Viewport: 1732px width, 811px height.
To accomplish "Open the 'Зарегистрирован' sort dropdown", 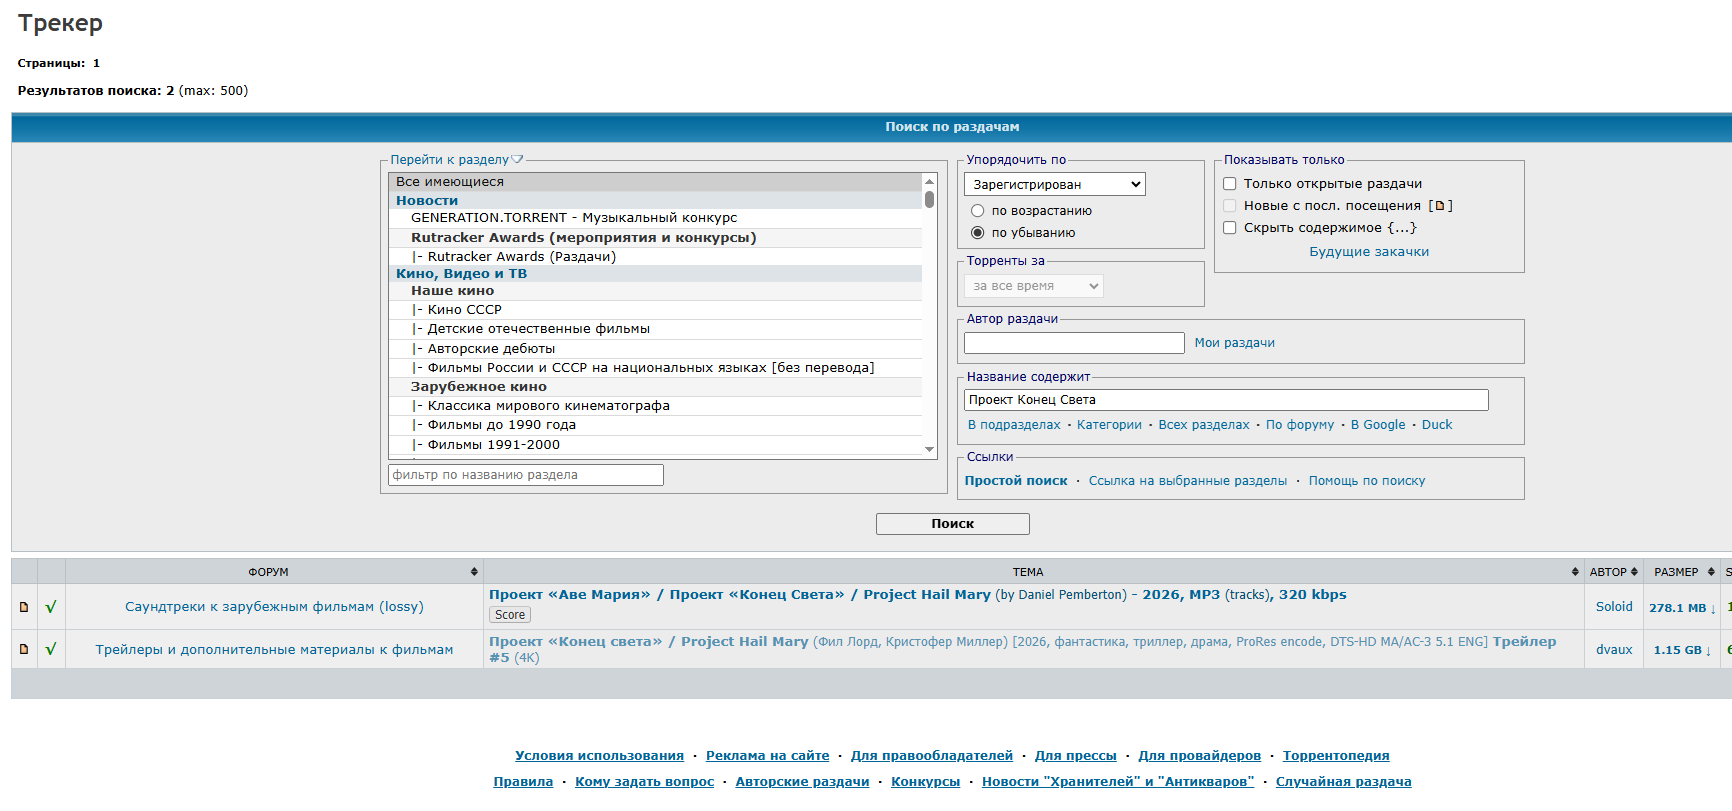I will click(x=1054, y=184).
